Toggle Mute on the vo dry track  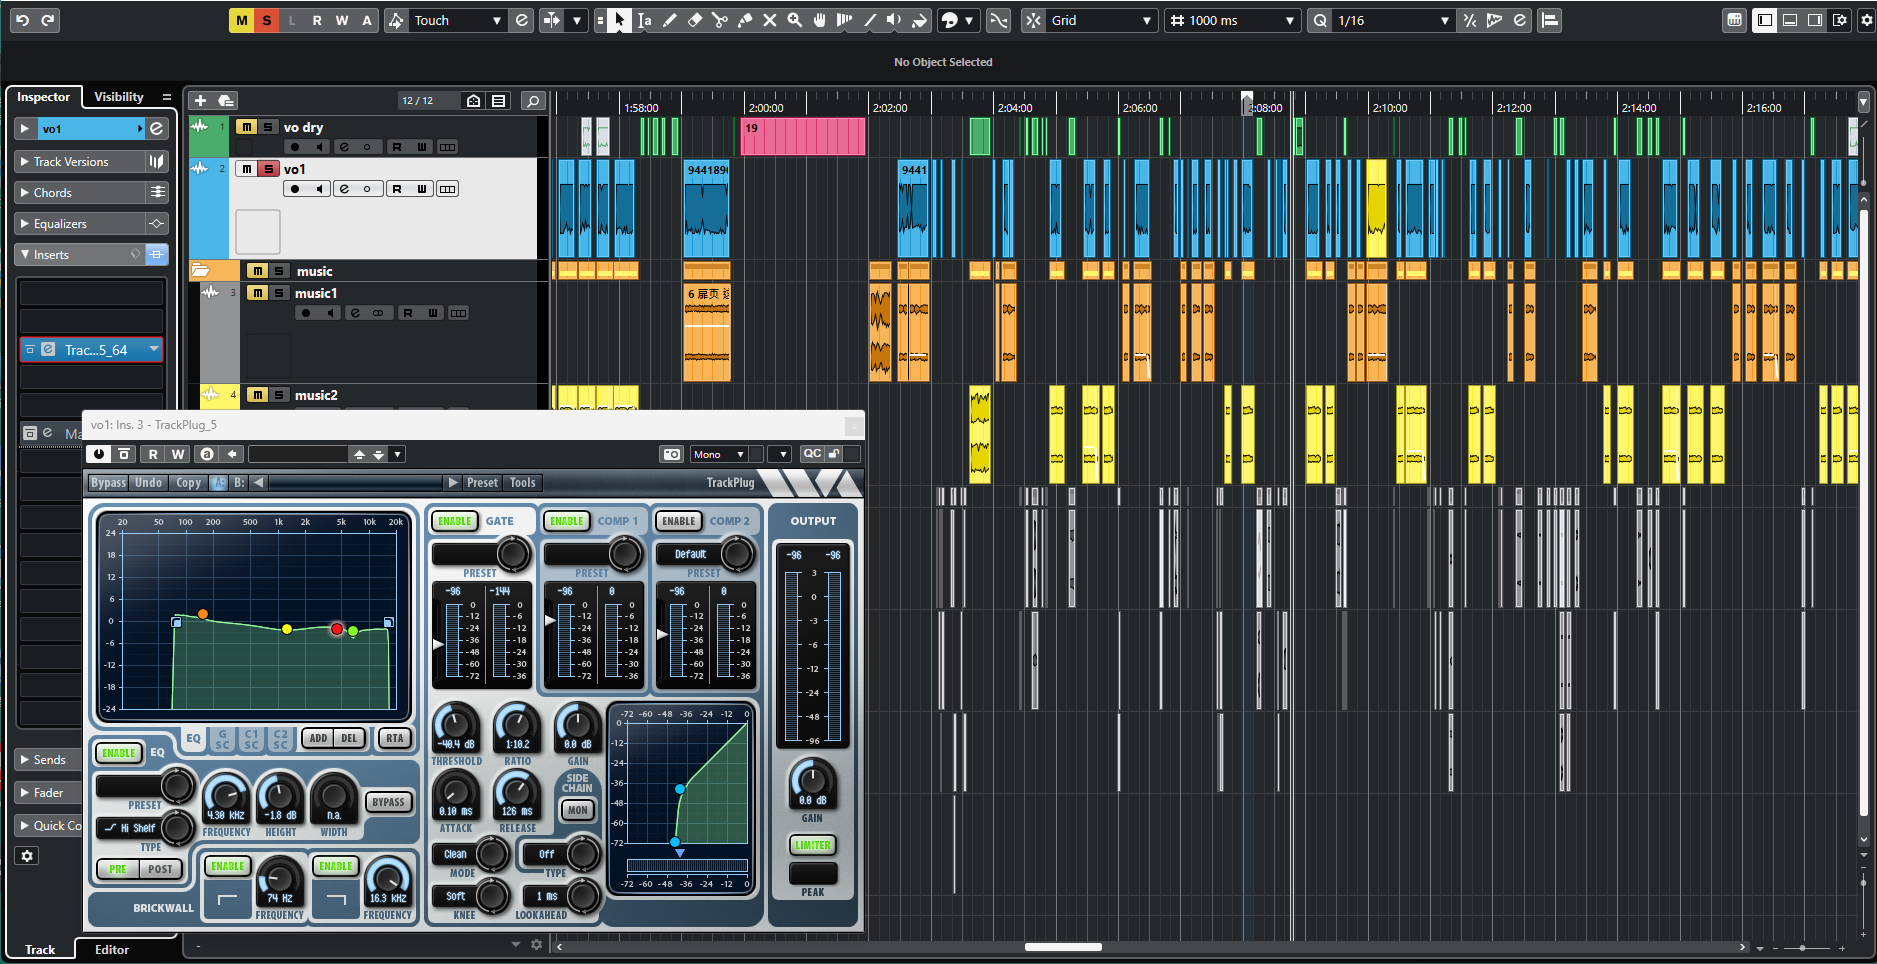coord(246,127)
